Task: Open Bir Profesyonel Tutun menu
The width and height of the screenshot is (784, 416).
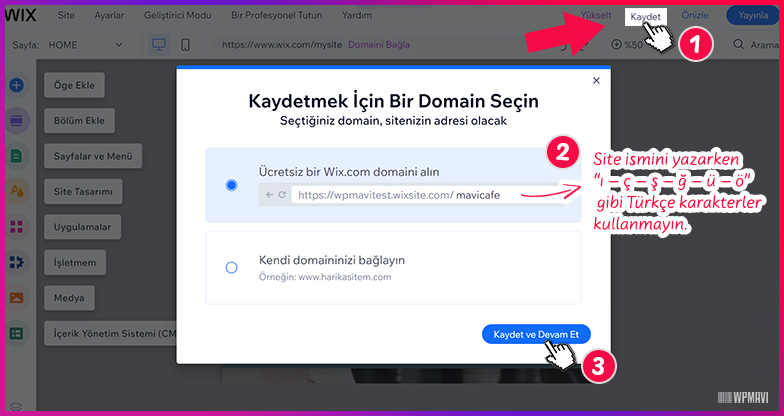Action: pyautogui.click(x=276, y=16)
